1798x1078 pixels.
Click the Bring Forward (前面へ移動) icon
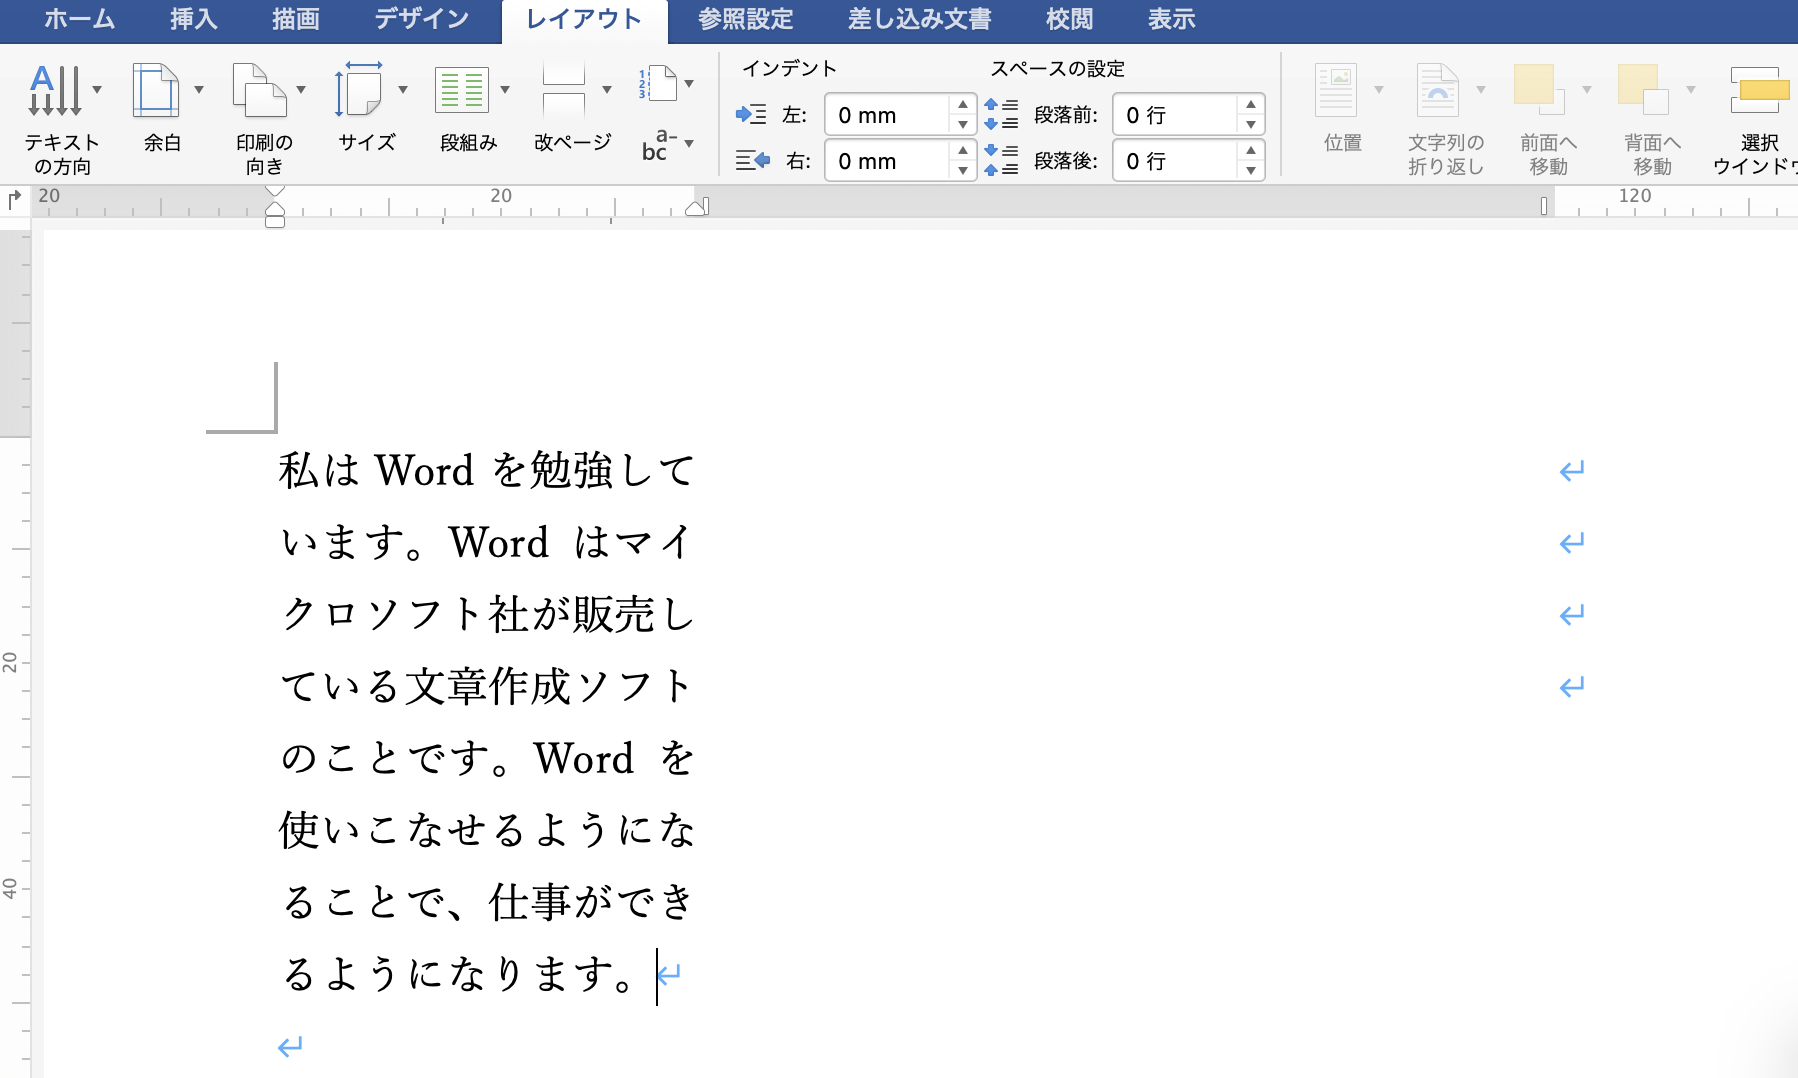click(1540, 90)
